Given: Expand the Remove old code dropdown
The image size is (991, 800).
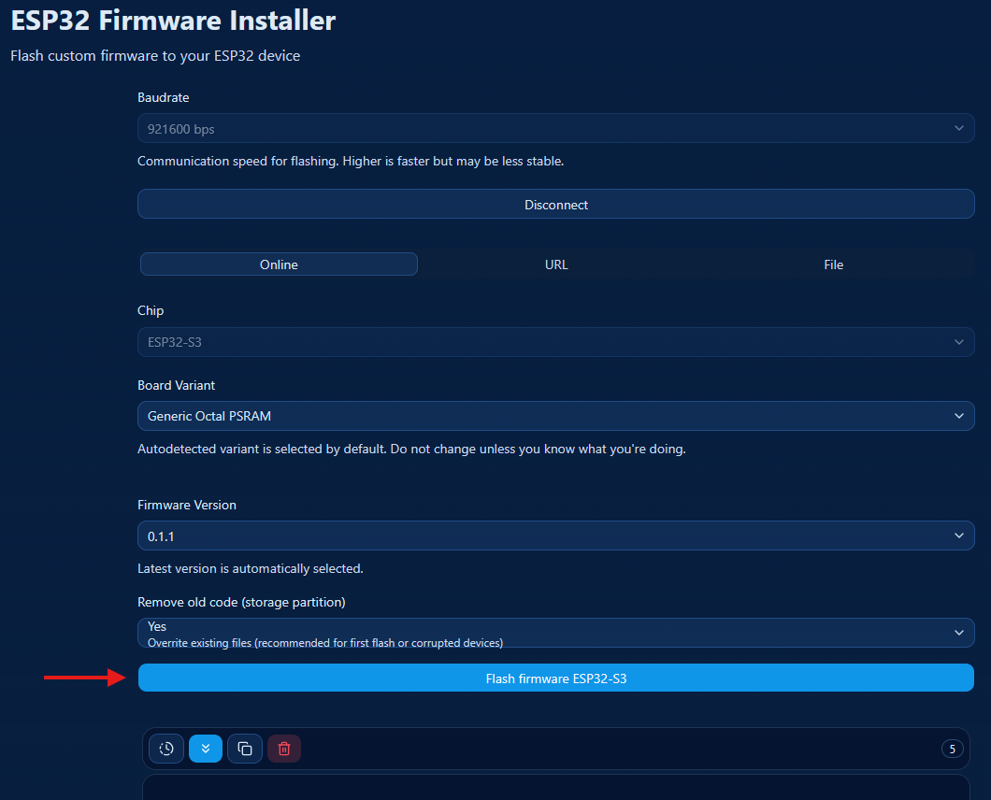Looking at the screenshot, I should [556, 633].
